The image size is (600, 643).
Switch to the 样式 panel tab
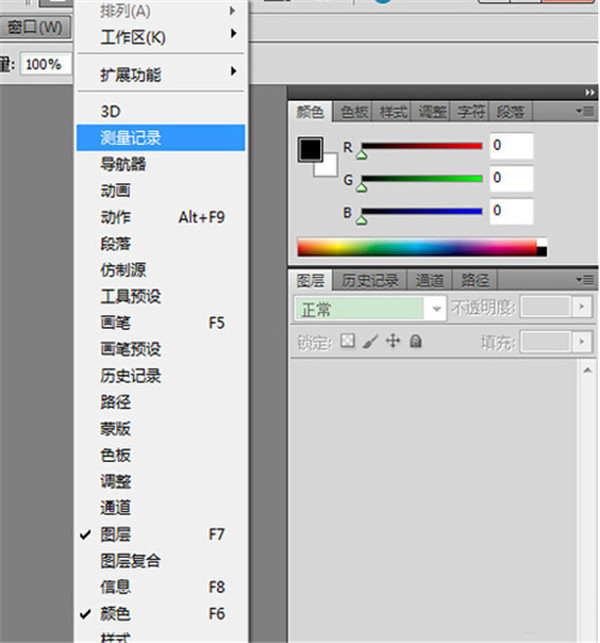coord(393,112)
